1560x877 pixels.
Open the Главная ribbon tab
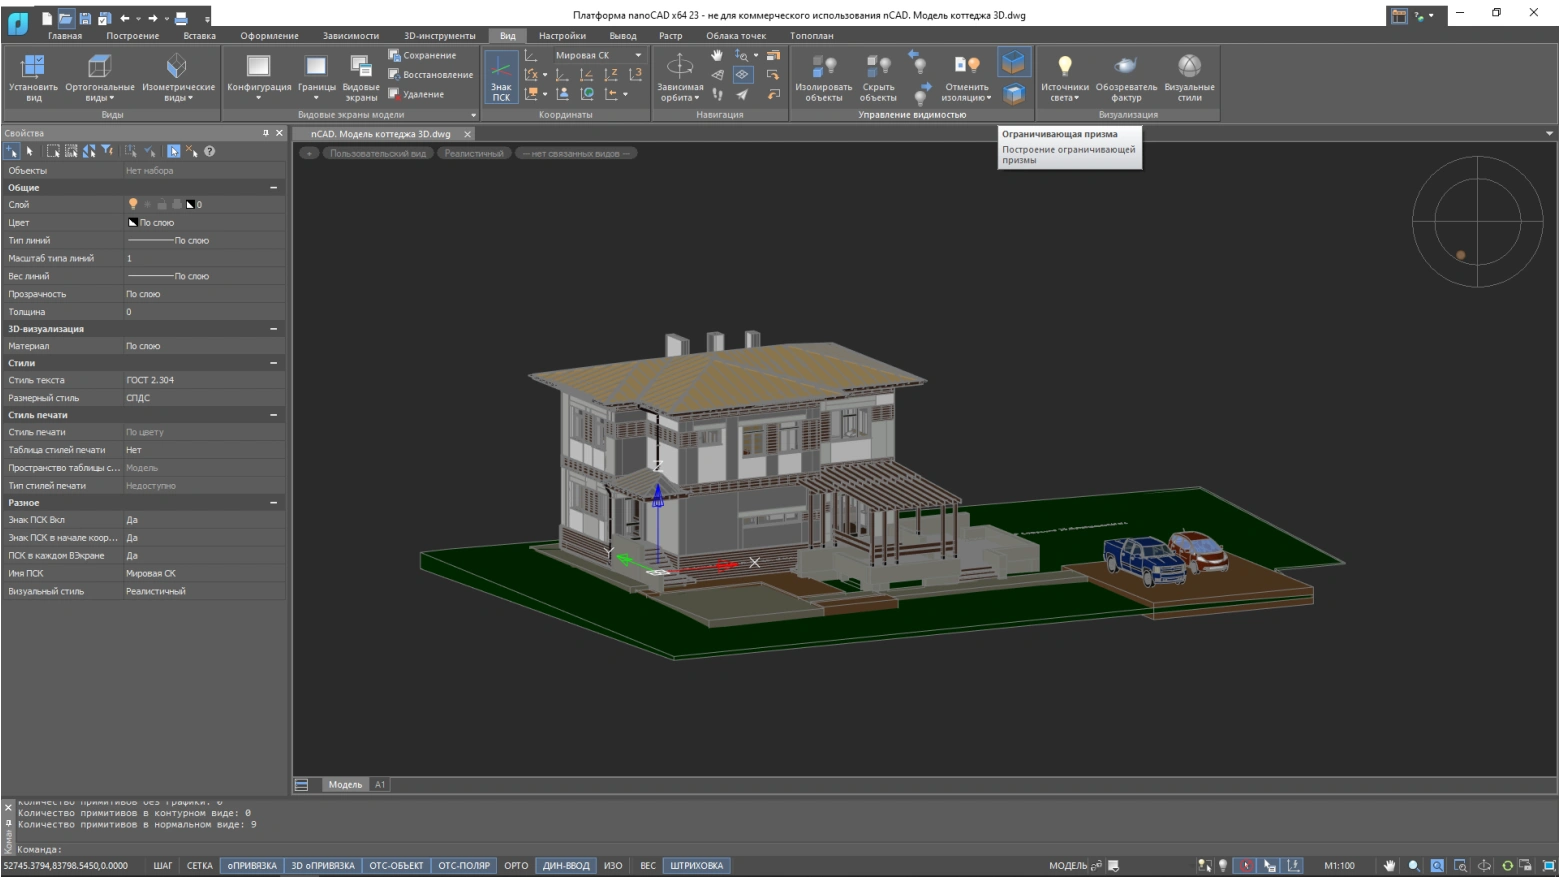pos(65,36)
